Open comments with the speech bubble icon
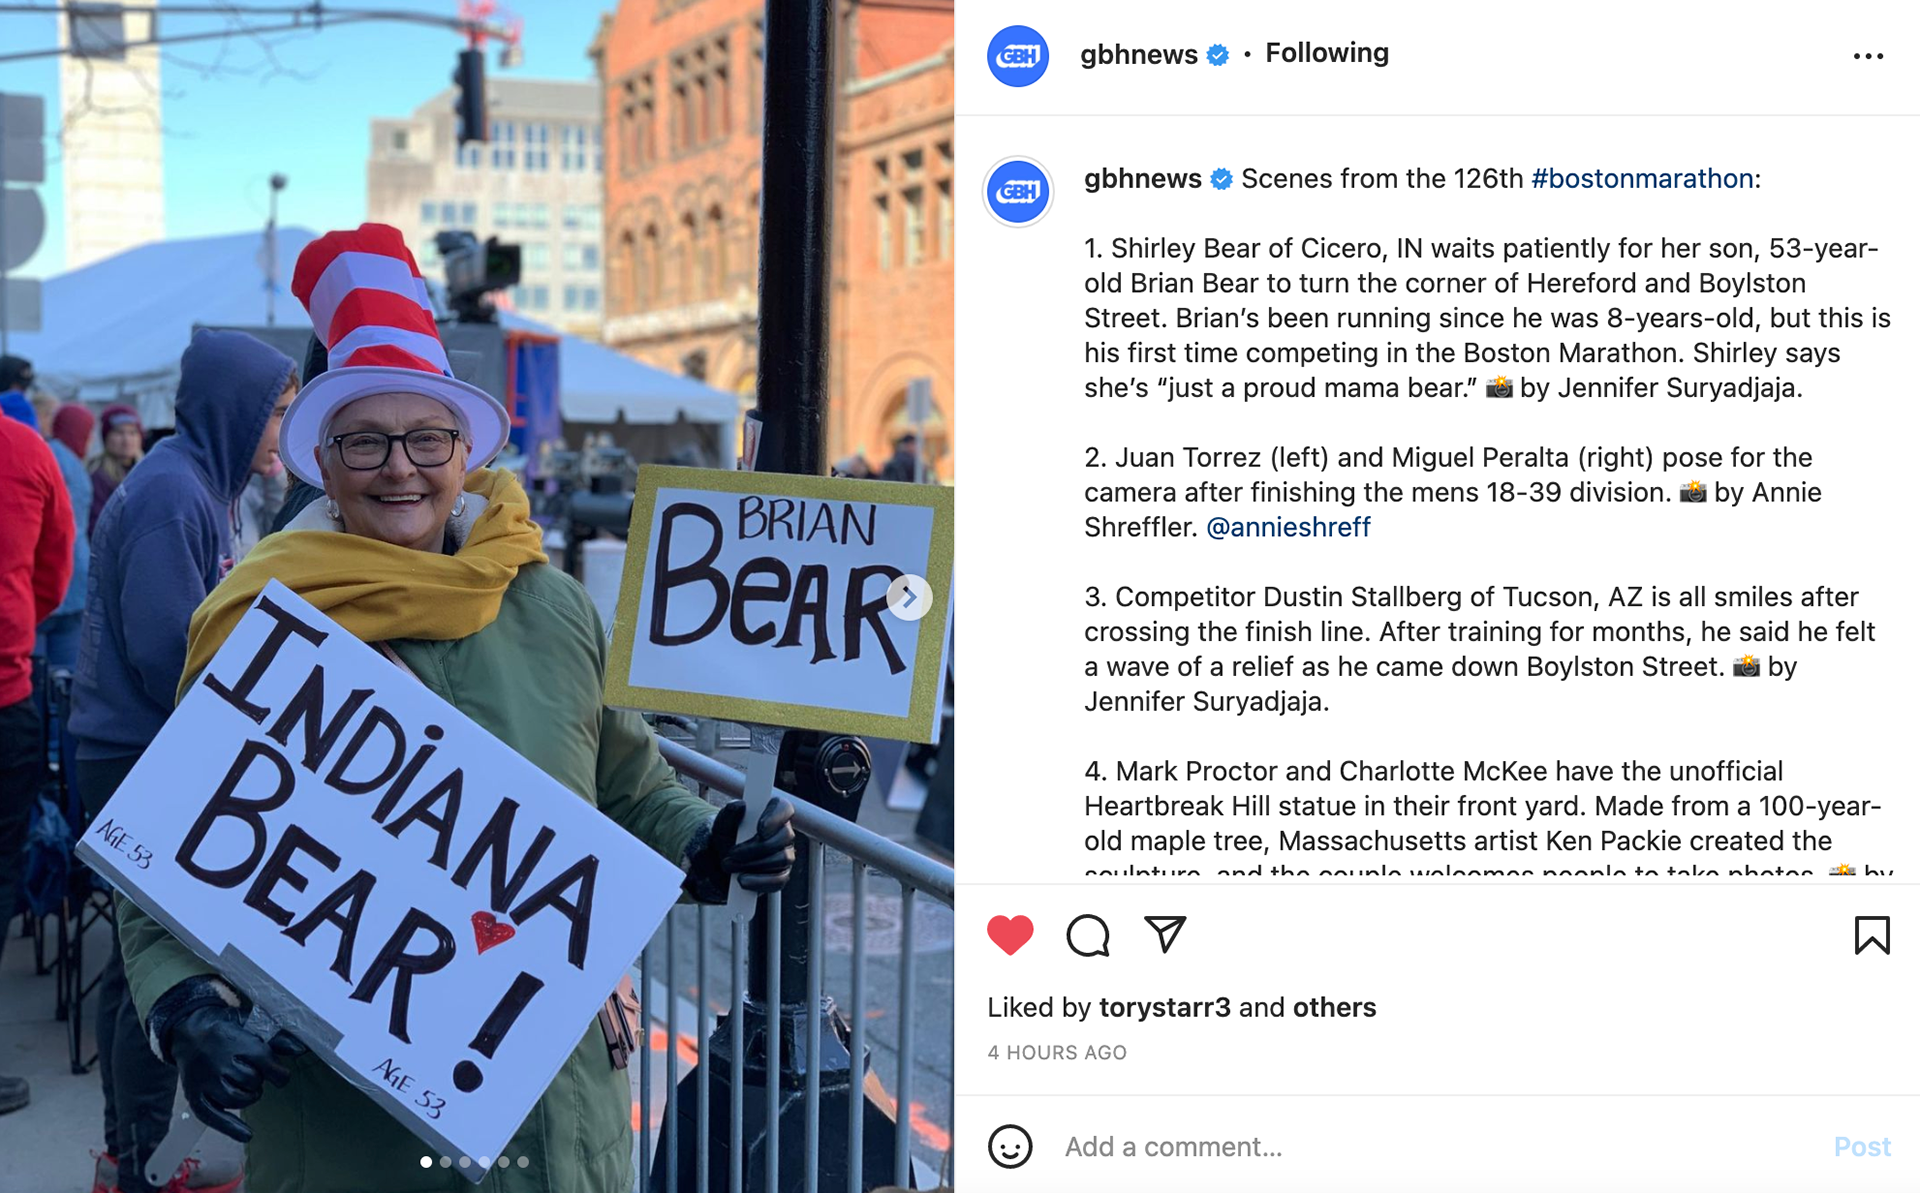This screenshot has height=1193, width=1920. pos(1087,935)
